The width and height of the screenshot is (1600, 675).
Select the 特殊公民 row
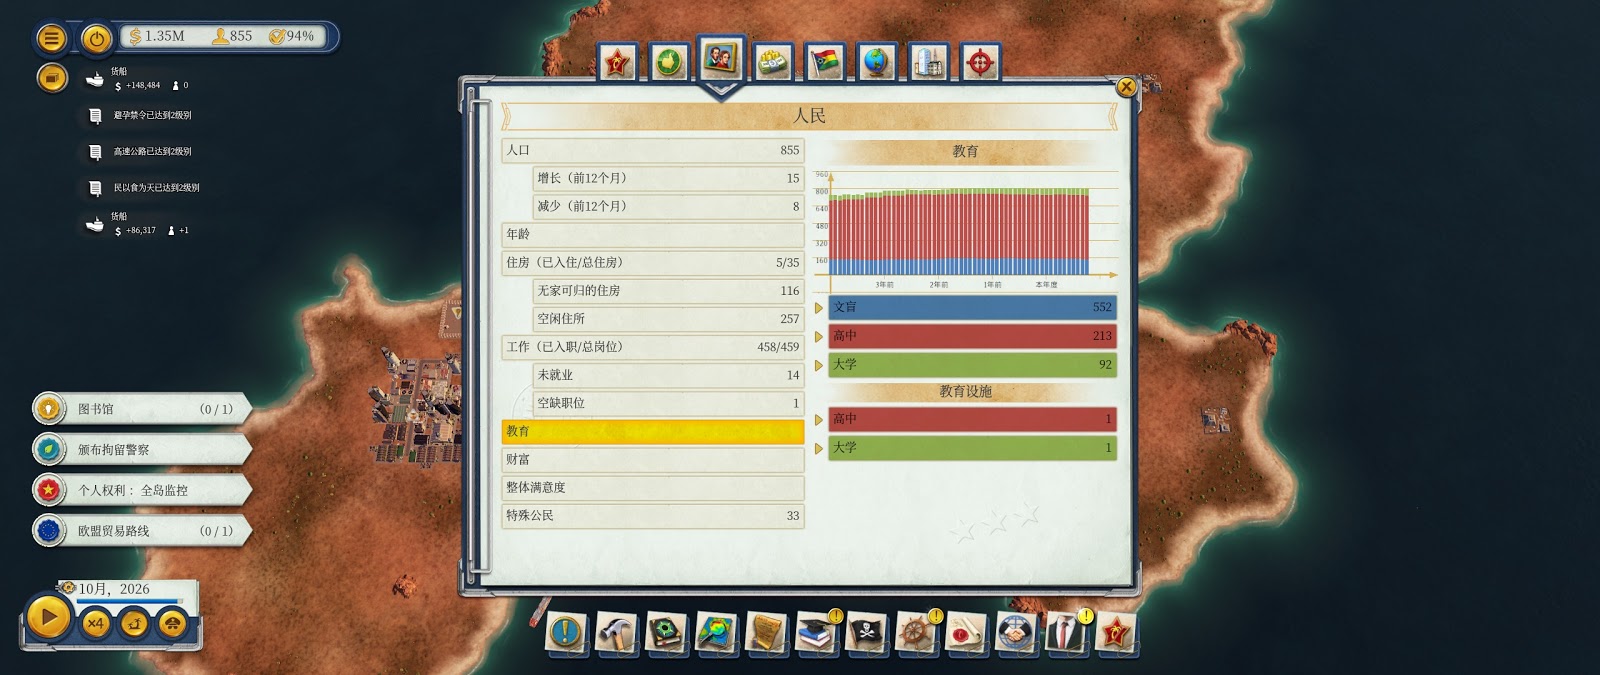point(653,516)
